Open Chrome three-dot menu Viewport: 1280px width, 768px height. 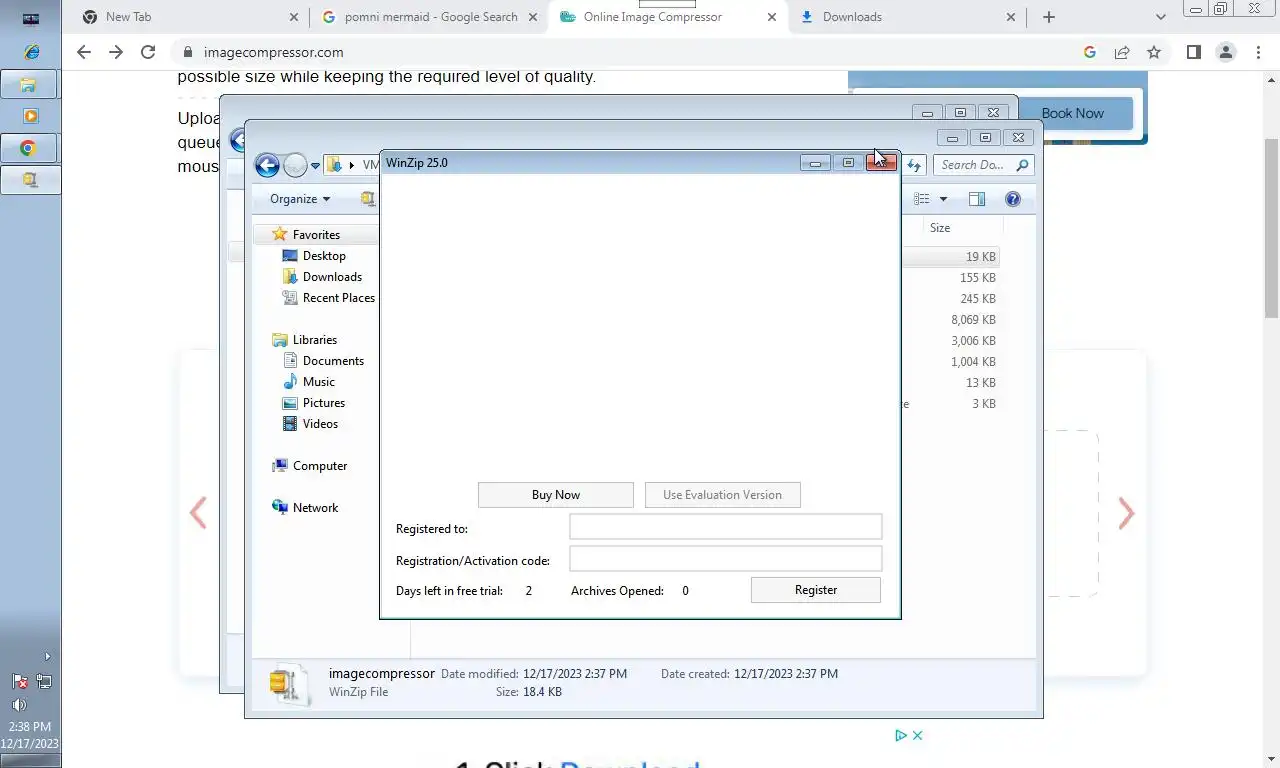(x=1258, y=52)
